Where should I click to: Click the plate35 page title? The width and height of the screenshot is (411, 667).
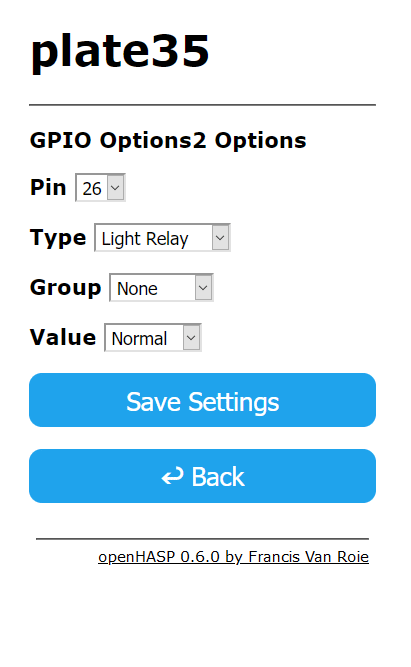click(x=120, y=51)
